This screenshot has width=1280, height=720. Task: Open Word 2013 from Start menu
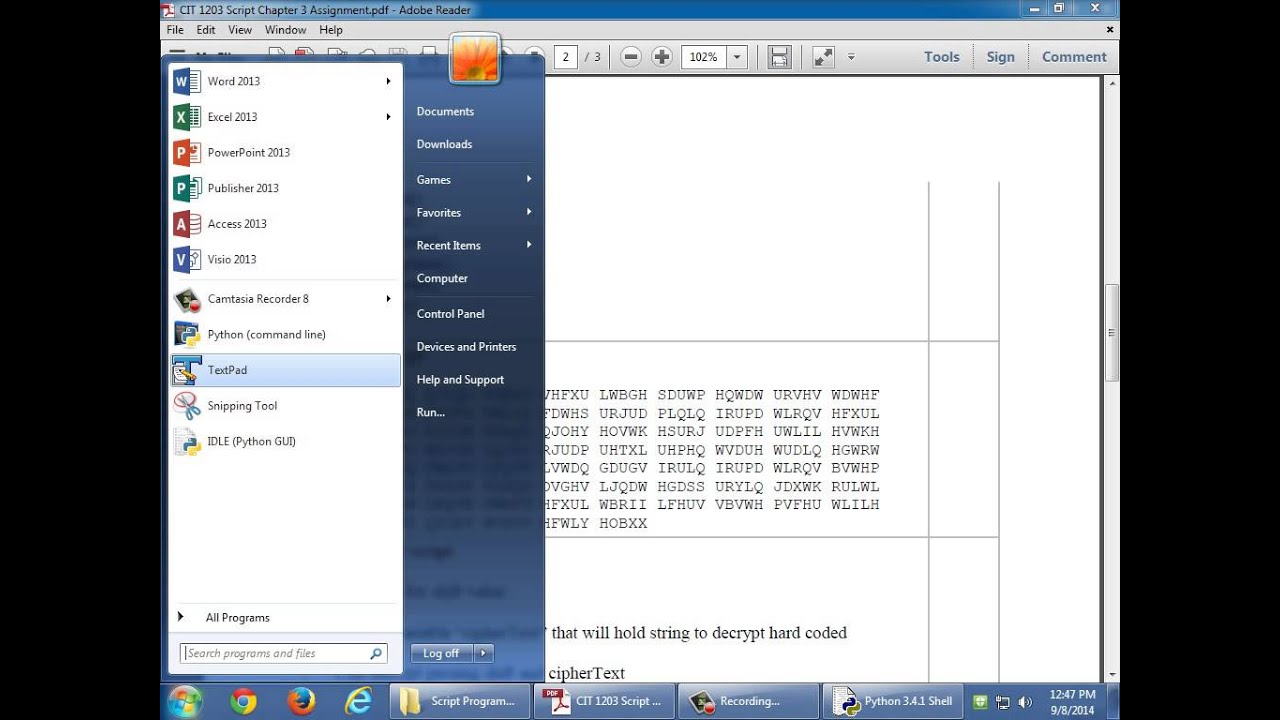point(285,81)
